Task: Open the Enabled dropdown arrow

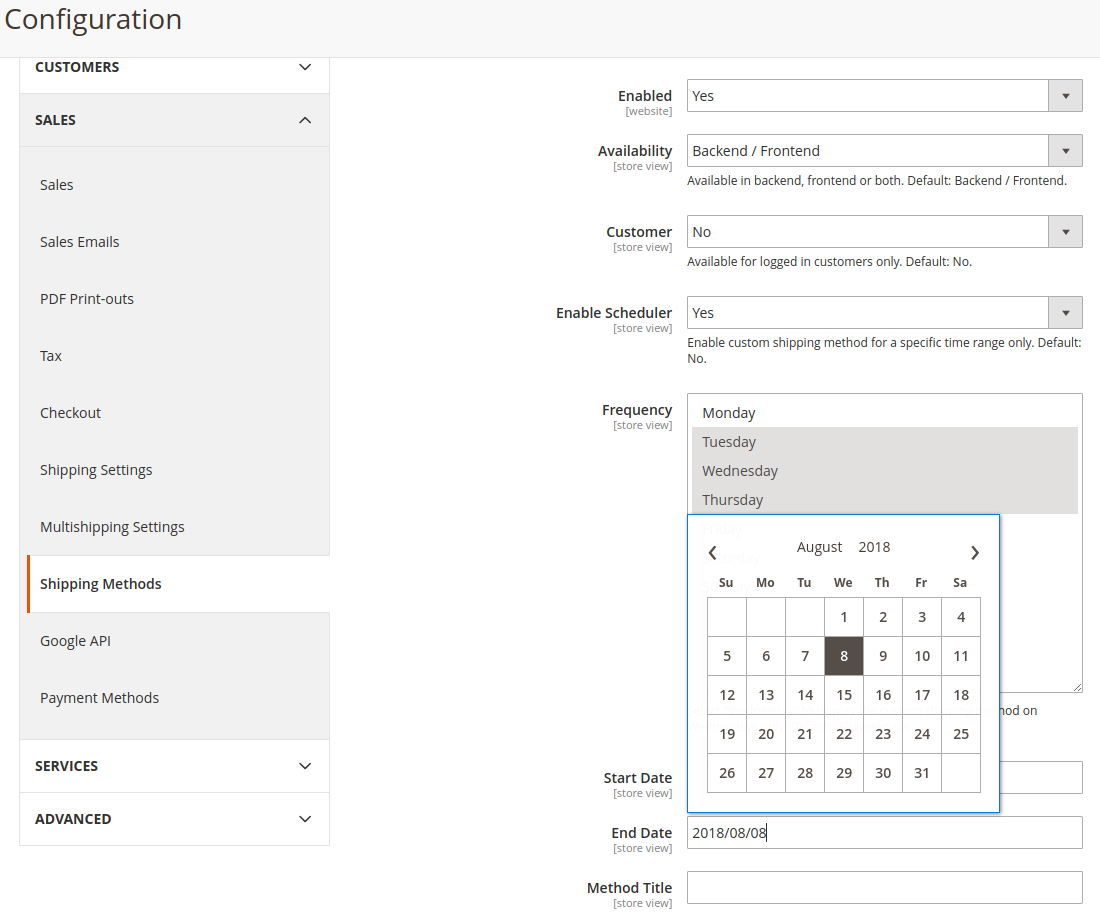Action: 1065,96
